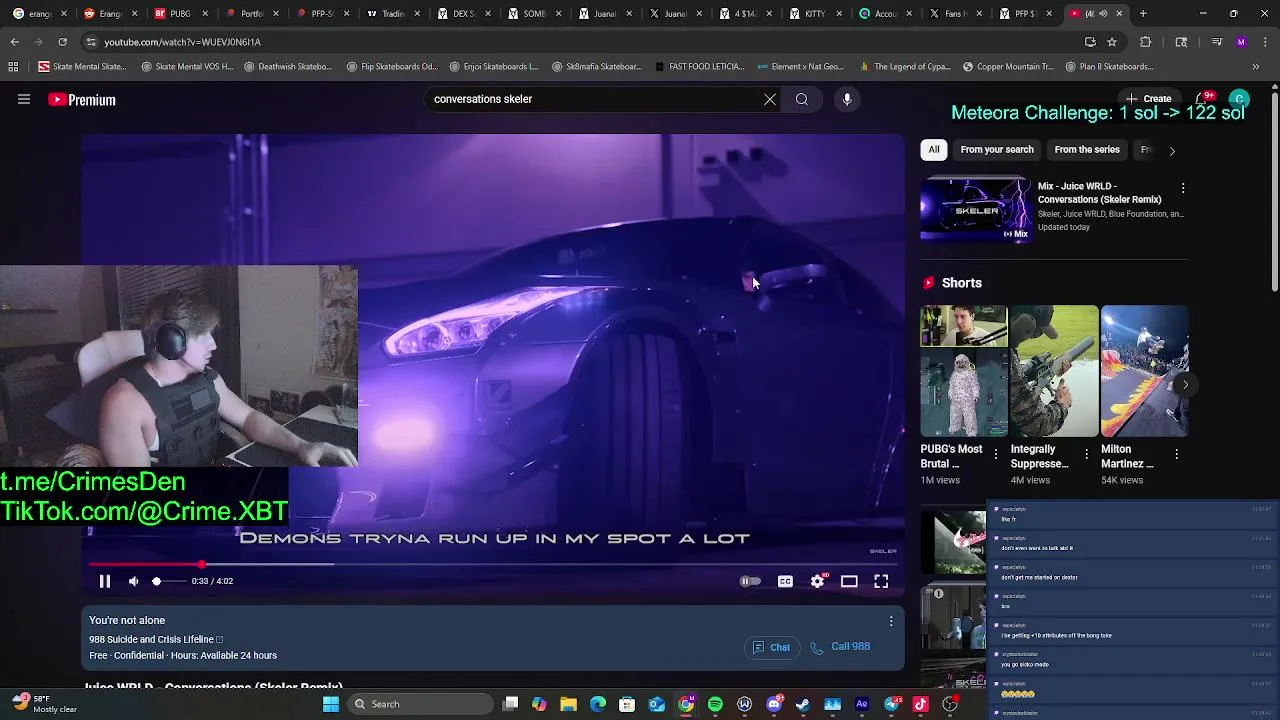Go back in browser
The image size is (1280, 720).
15,42
